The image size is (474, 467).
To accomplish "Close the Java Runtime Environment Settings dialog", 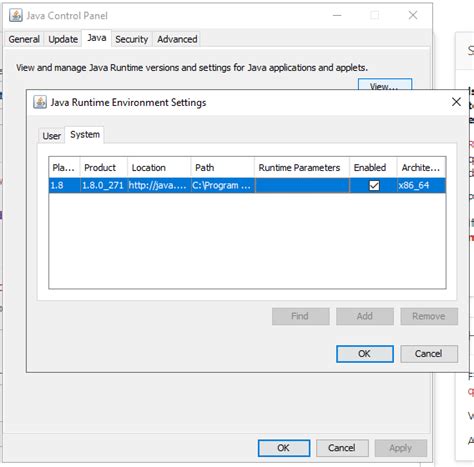I will click(456, 102).
